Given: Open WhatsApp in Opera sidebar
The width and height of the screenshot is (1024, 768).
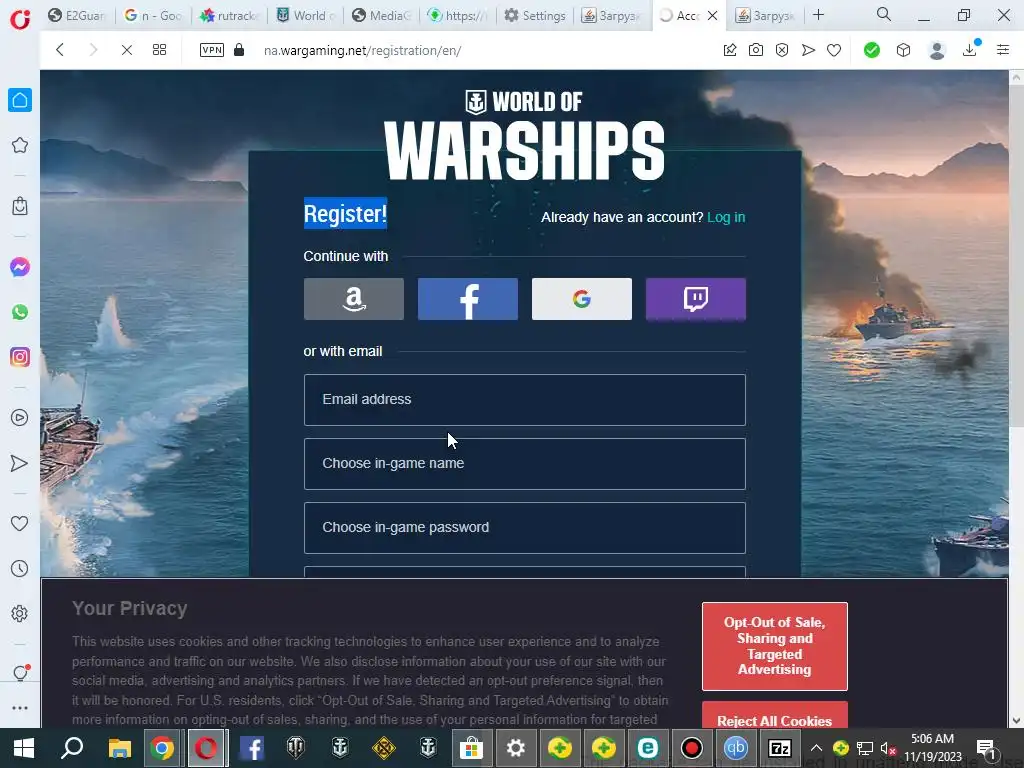Looking at the screenshot, I should pyautogui.click(x=20, y=312).
